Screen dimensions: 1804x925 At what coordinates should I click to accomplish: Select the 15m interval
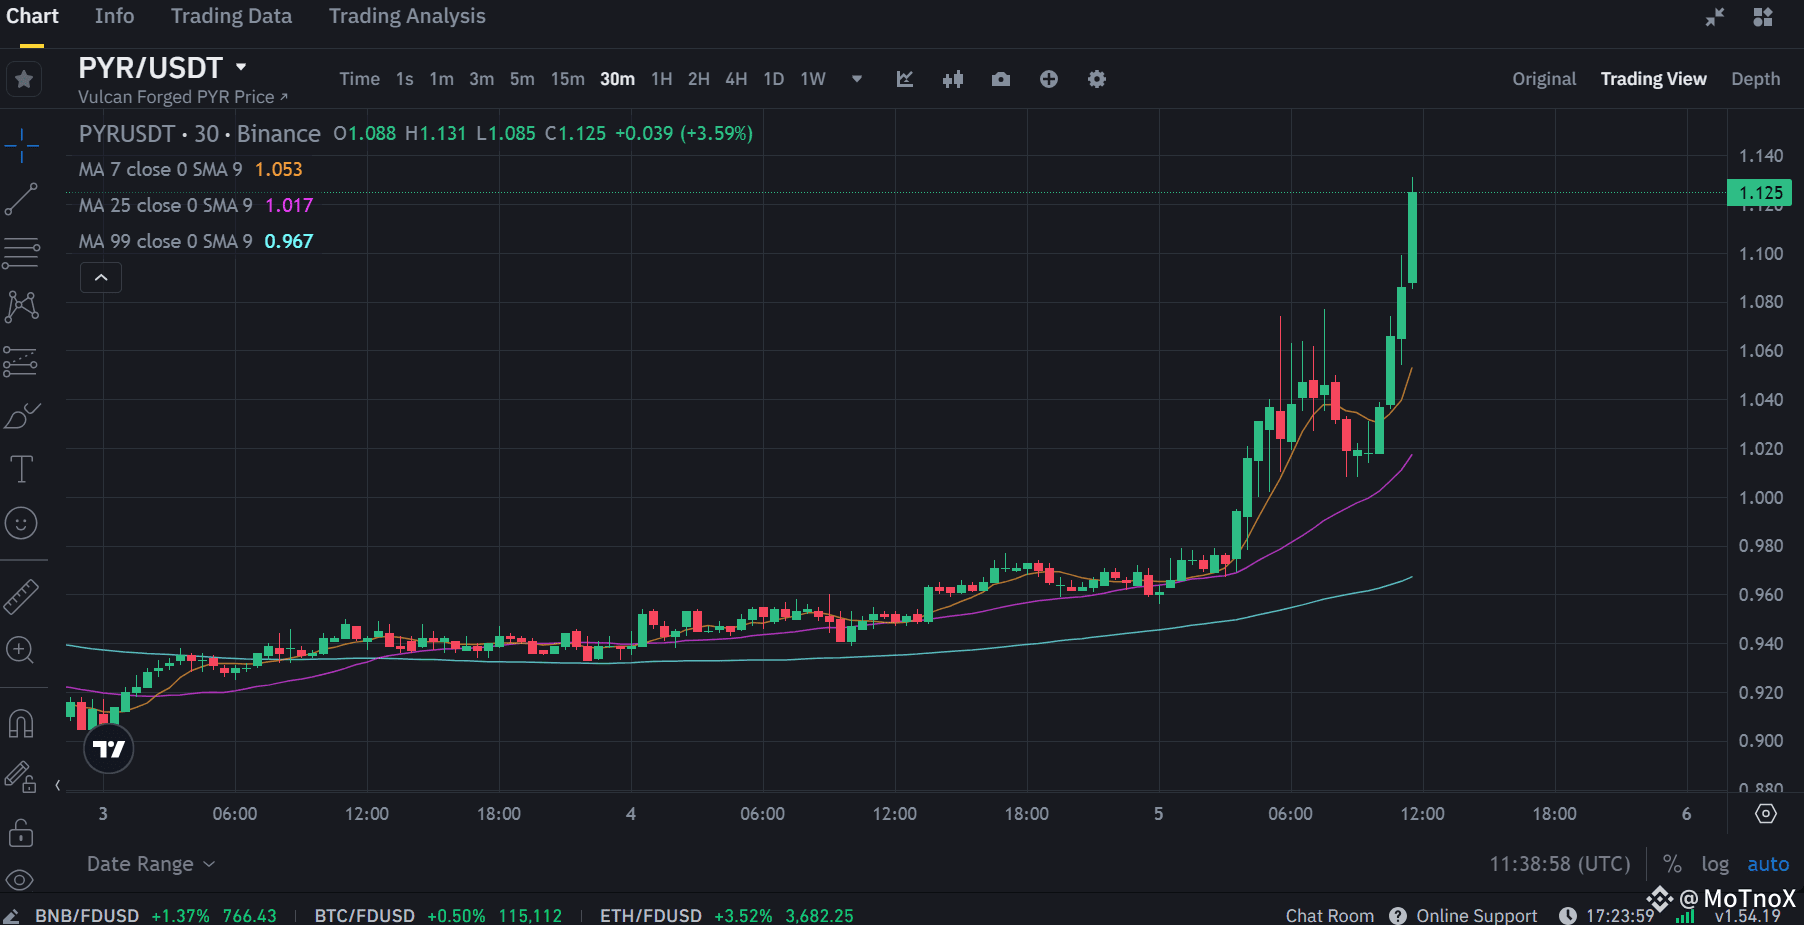click(567, 79)
